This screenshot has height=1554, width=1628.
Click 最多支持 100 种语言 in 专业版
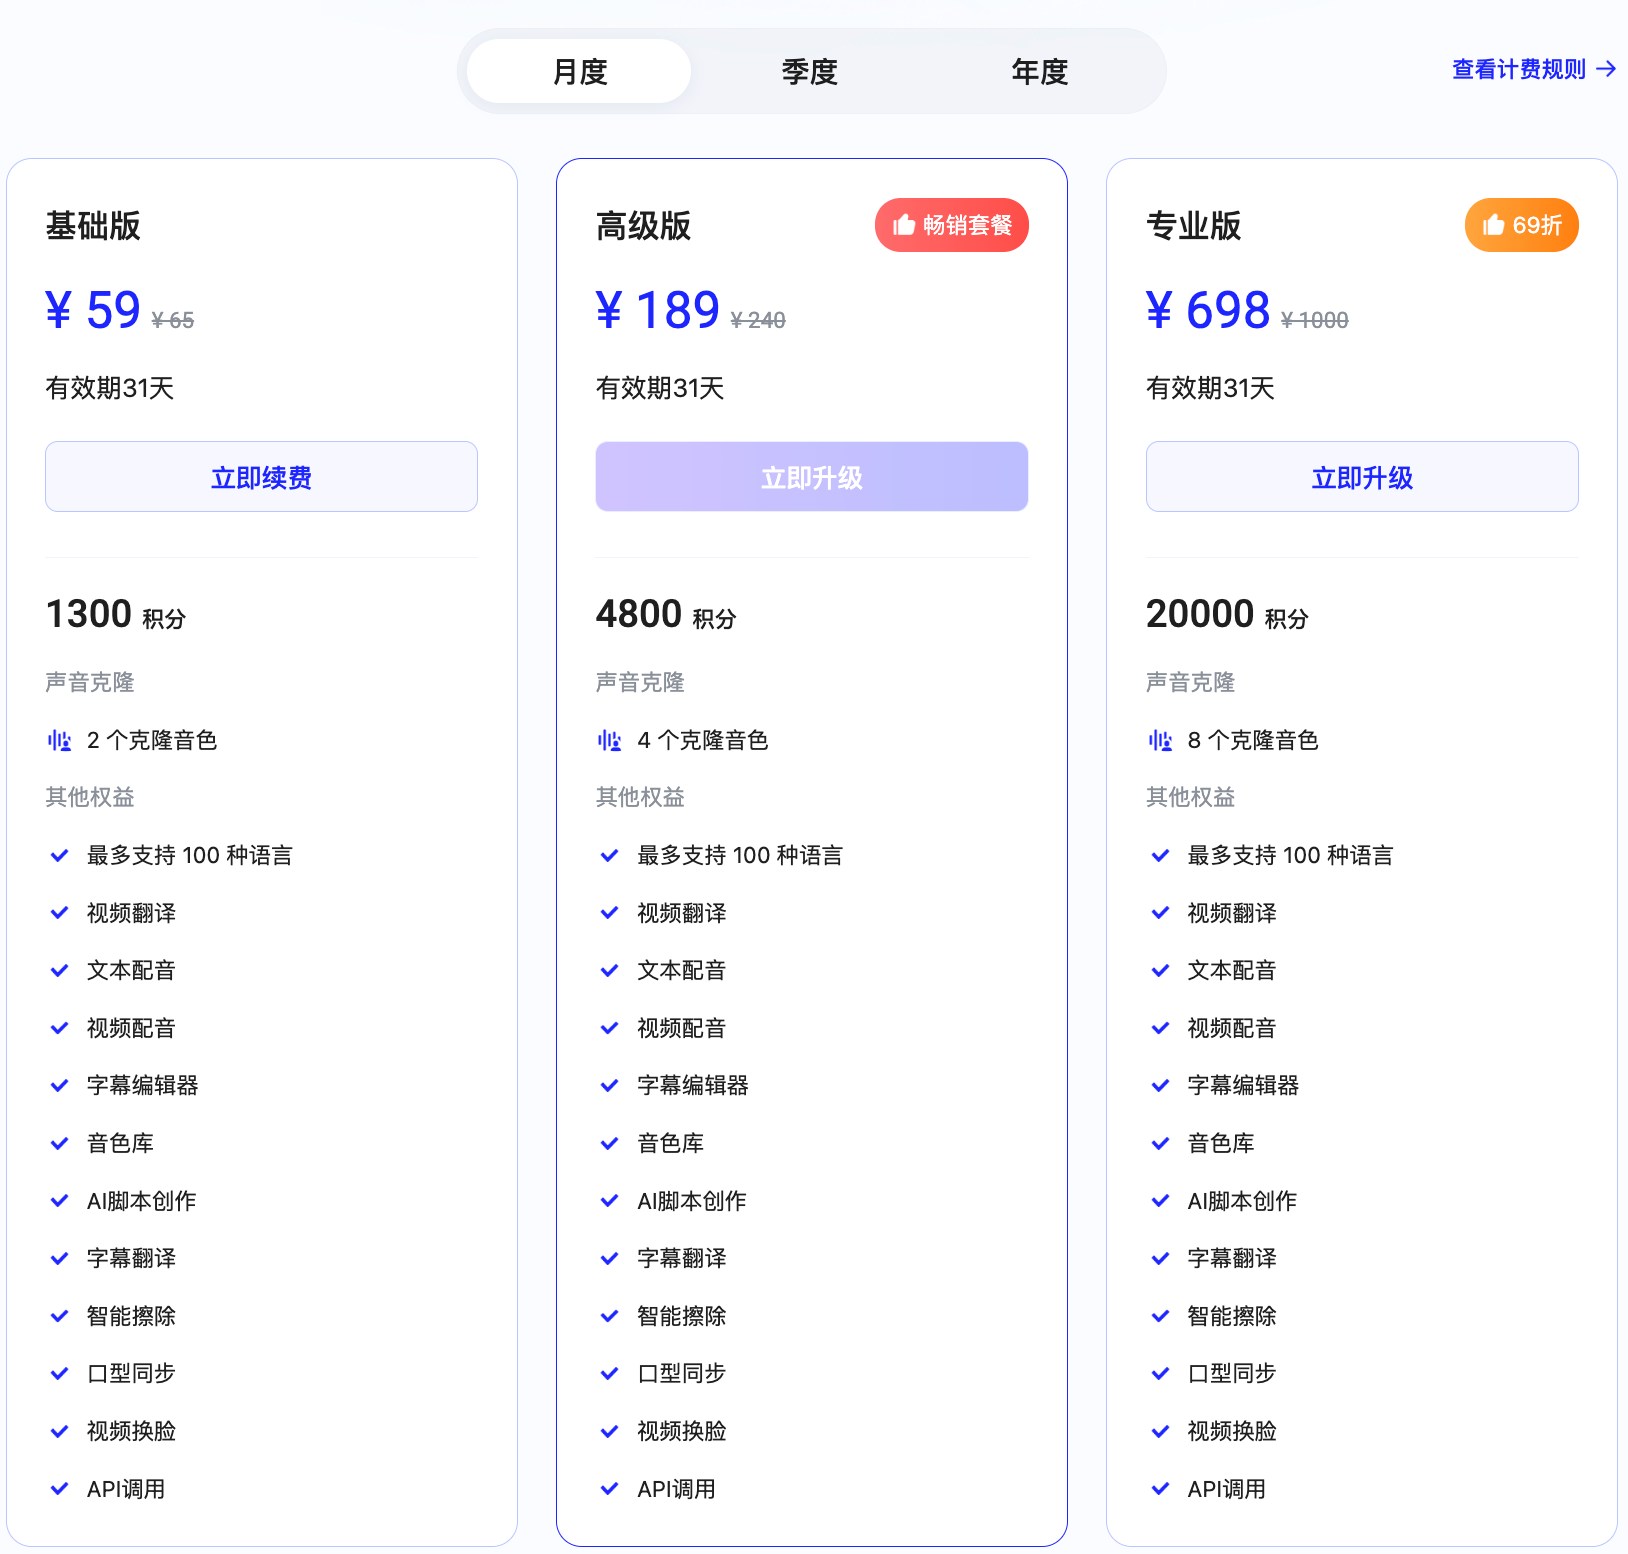1290,855
